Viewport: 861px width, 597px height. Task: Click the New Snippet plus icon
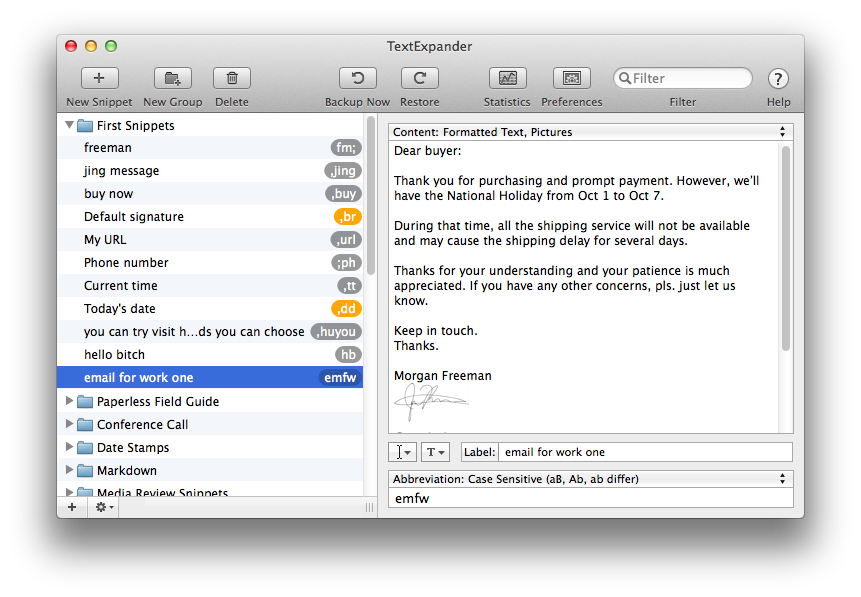pos(99,78)
